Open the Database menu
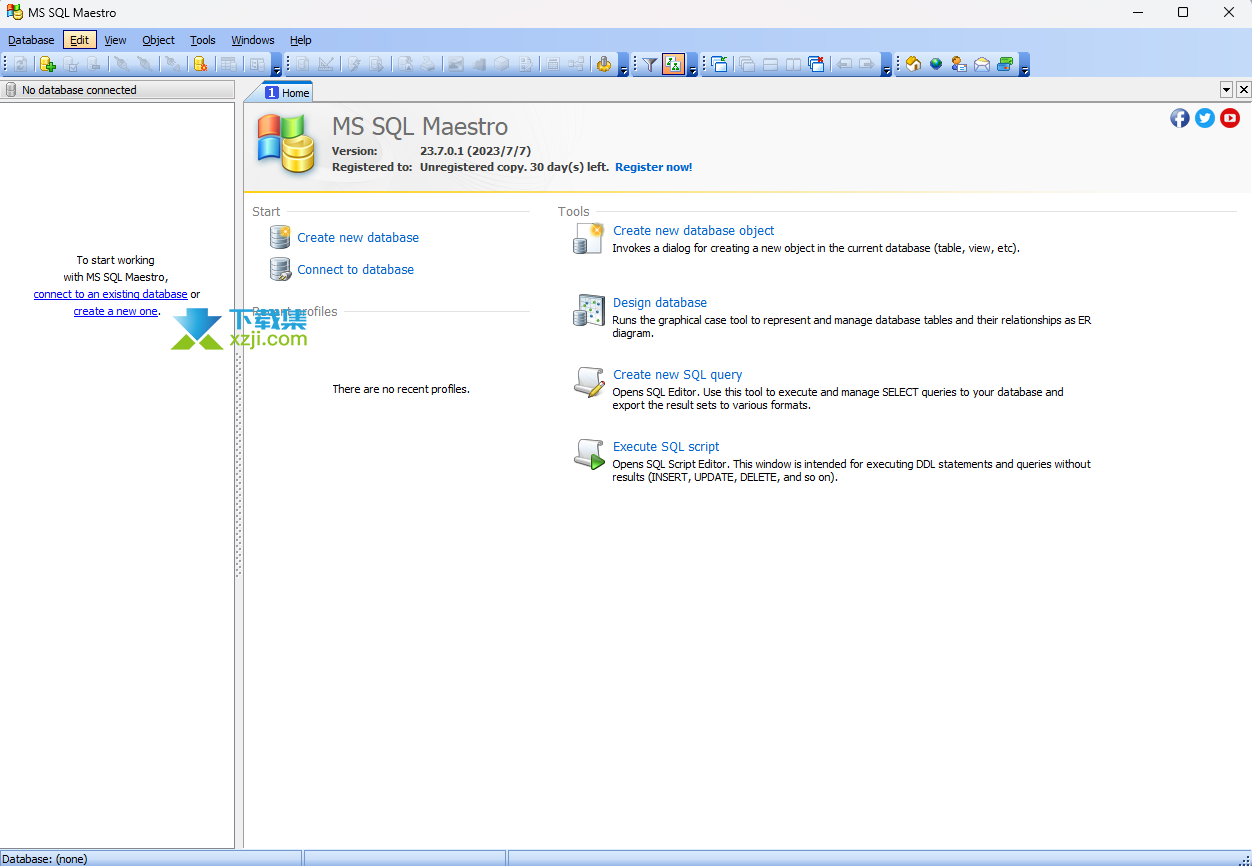This screenshot has width=1252, height=866. pyautogui.click(x=31, y=40)
